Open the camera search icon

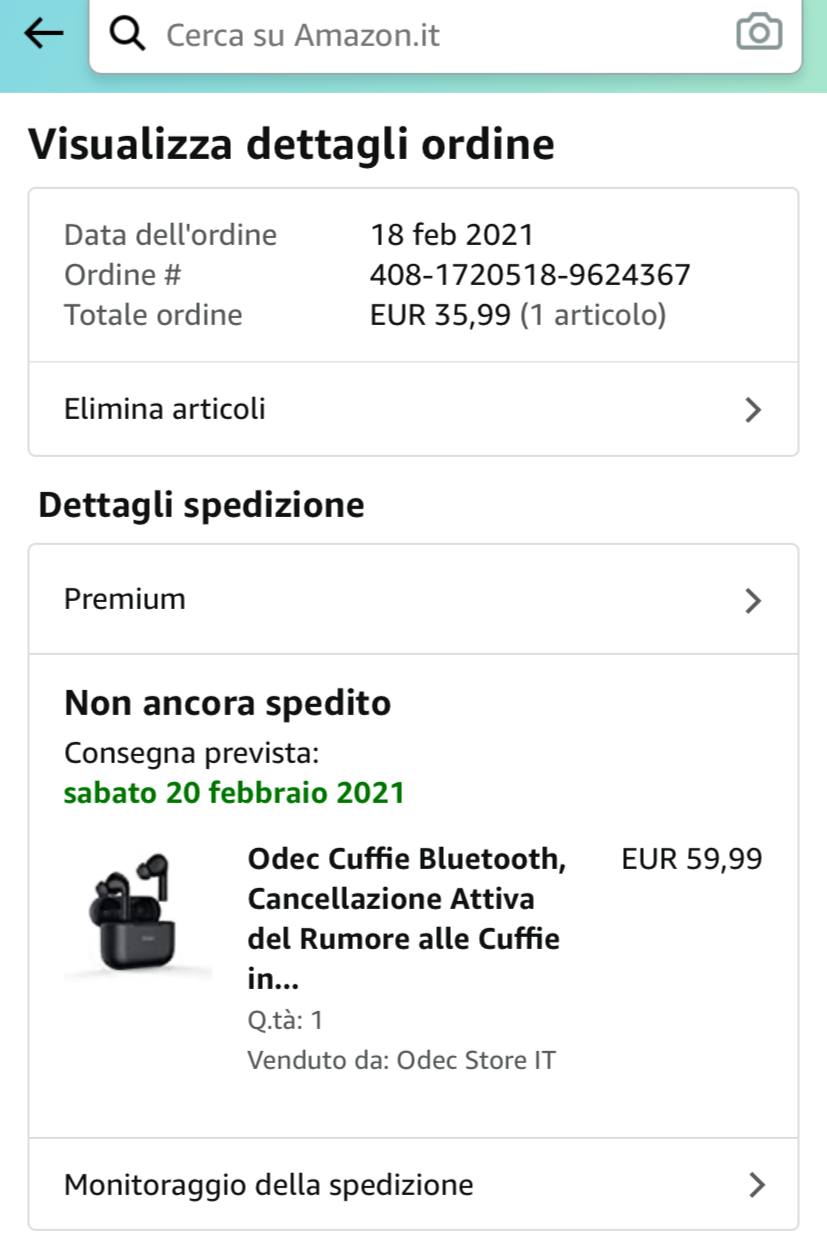coord(759,32)
